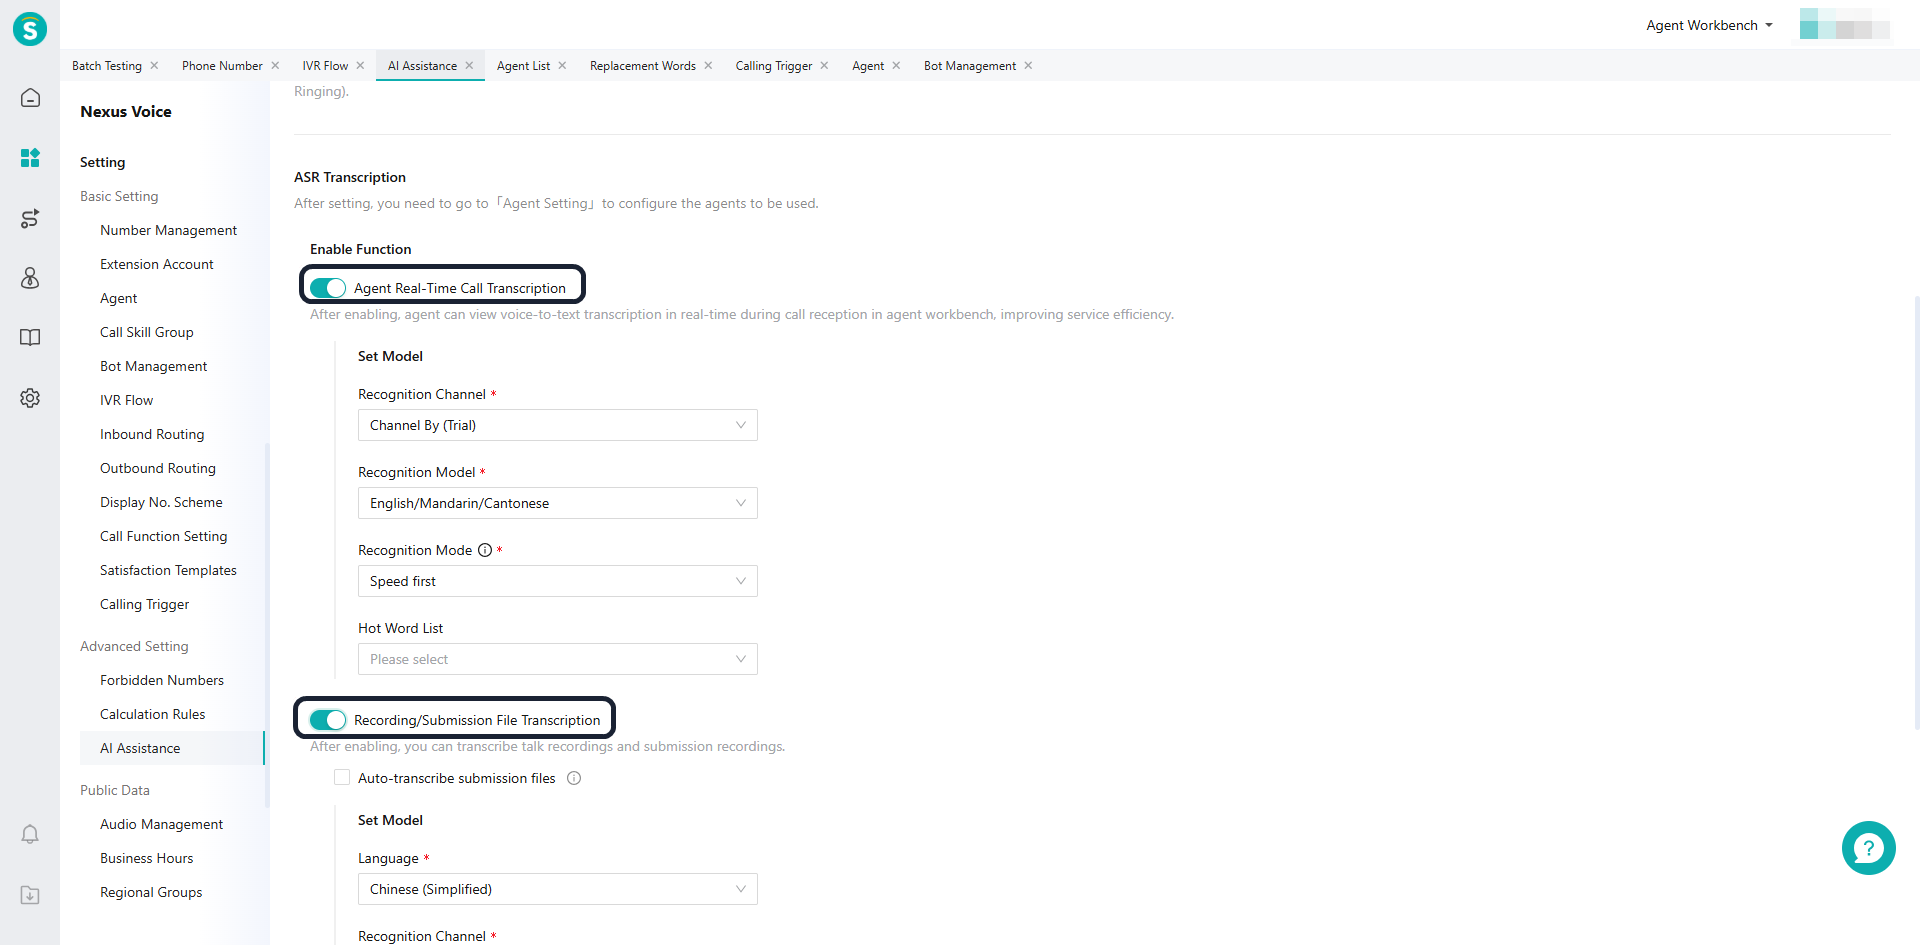The width and height of the screenshot is (1920, 945).
Task: Click the S logo in the sidebar
Action: (x=30, y=29)
